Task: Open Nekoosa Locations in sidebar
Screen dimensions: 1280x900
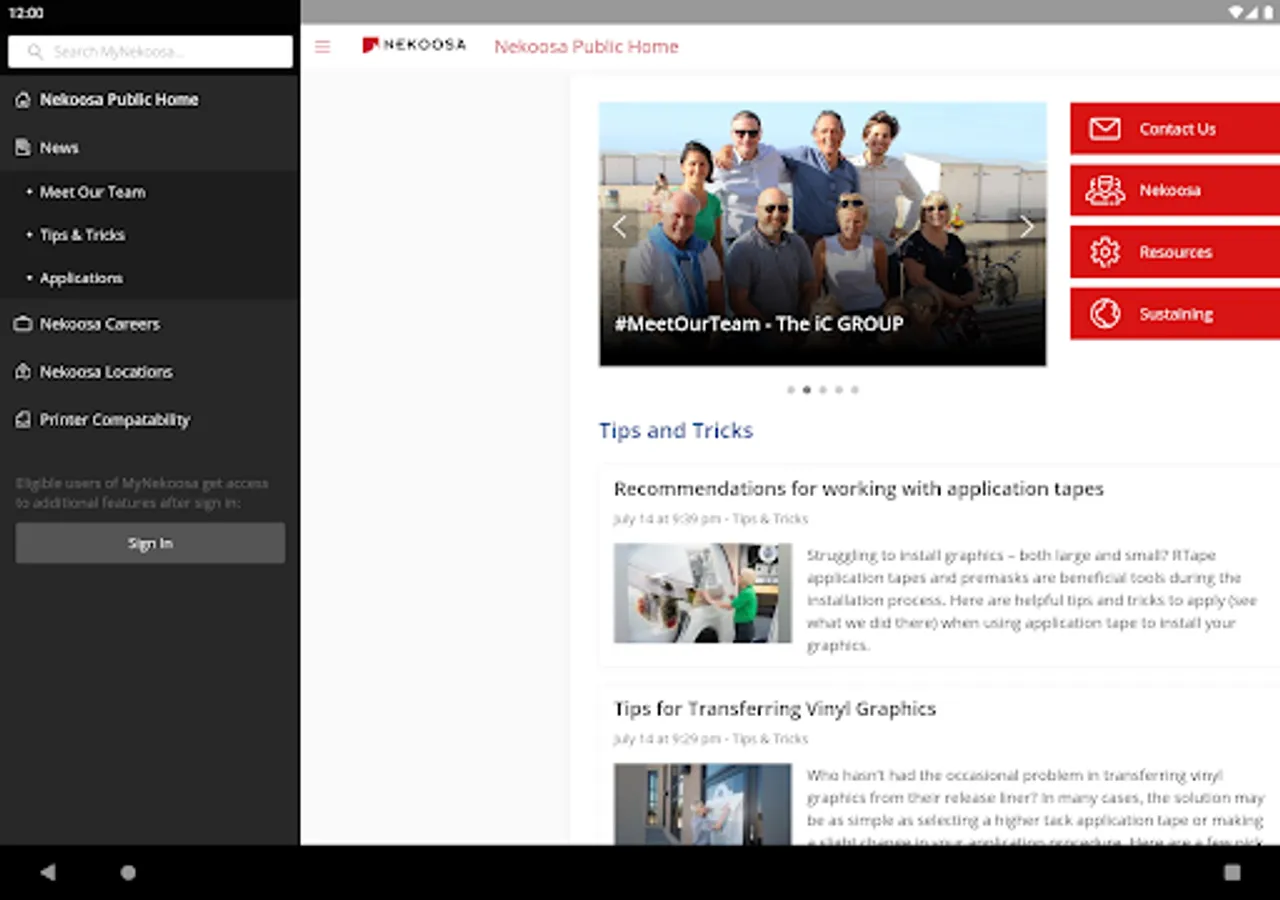Action: pos(150,372)
